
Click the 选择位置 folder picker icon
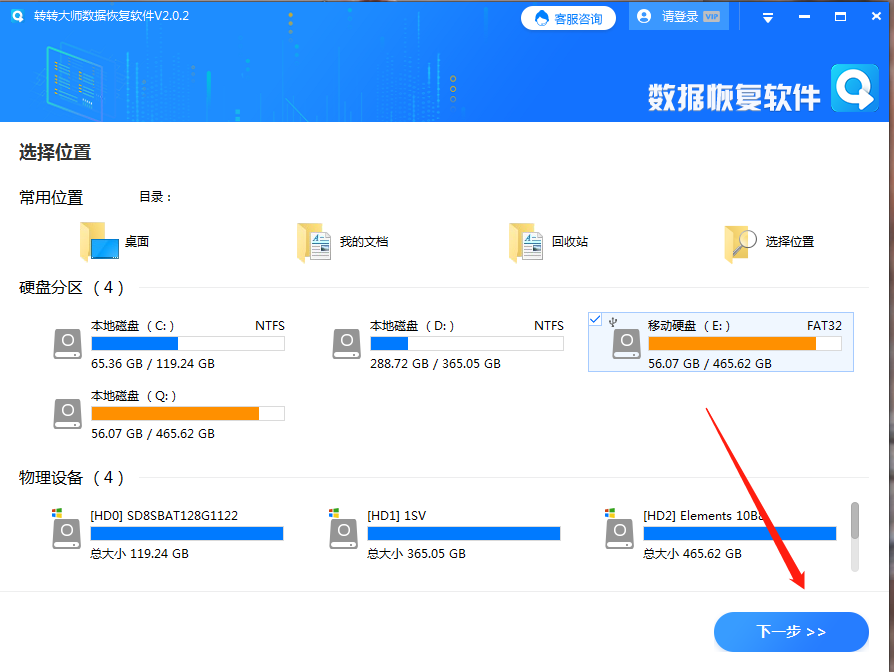coord(738,240)
